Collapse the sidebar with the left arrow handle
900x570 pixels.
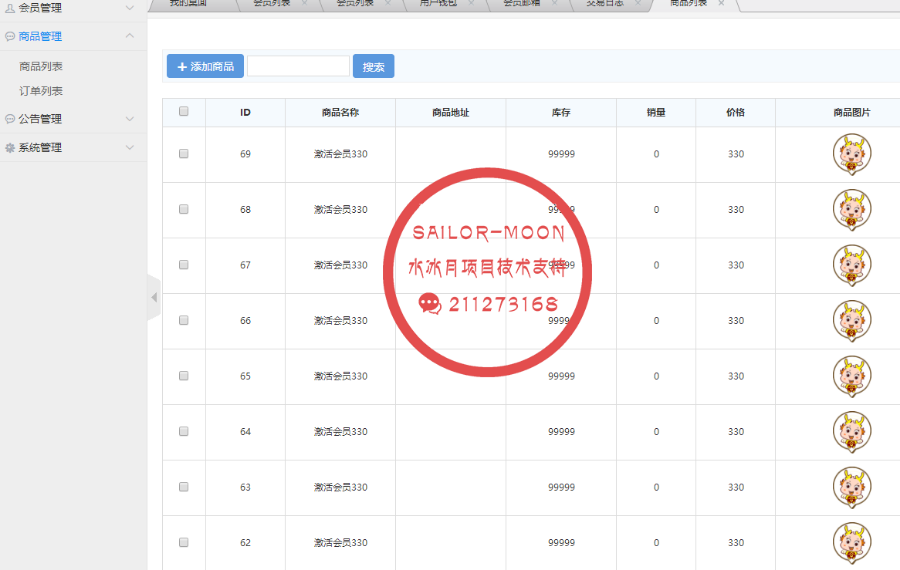(154, 297)
